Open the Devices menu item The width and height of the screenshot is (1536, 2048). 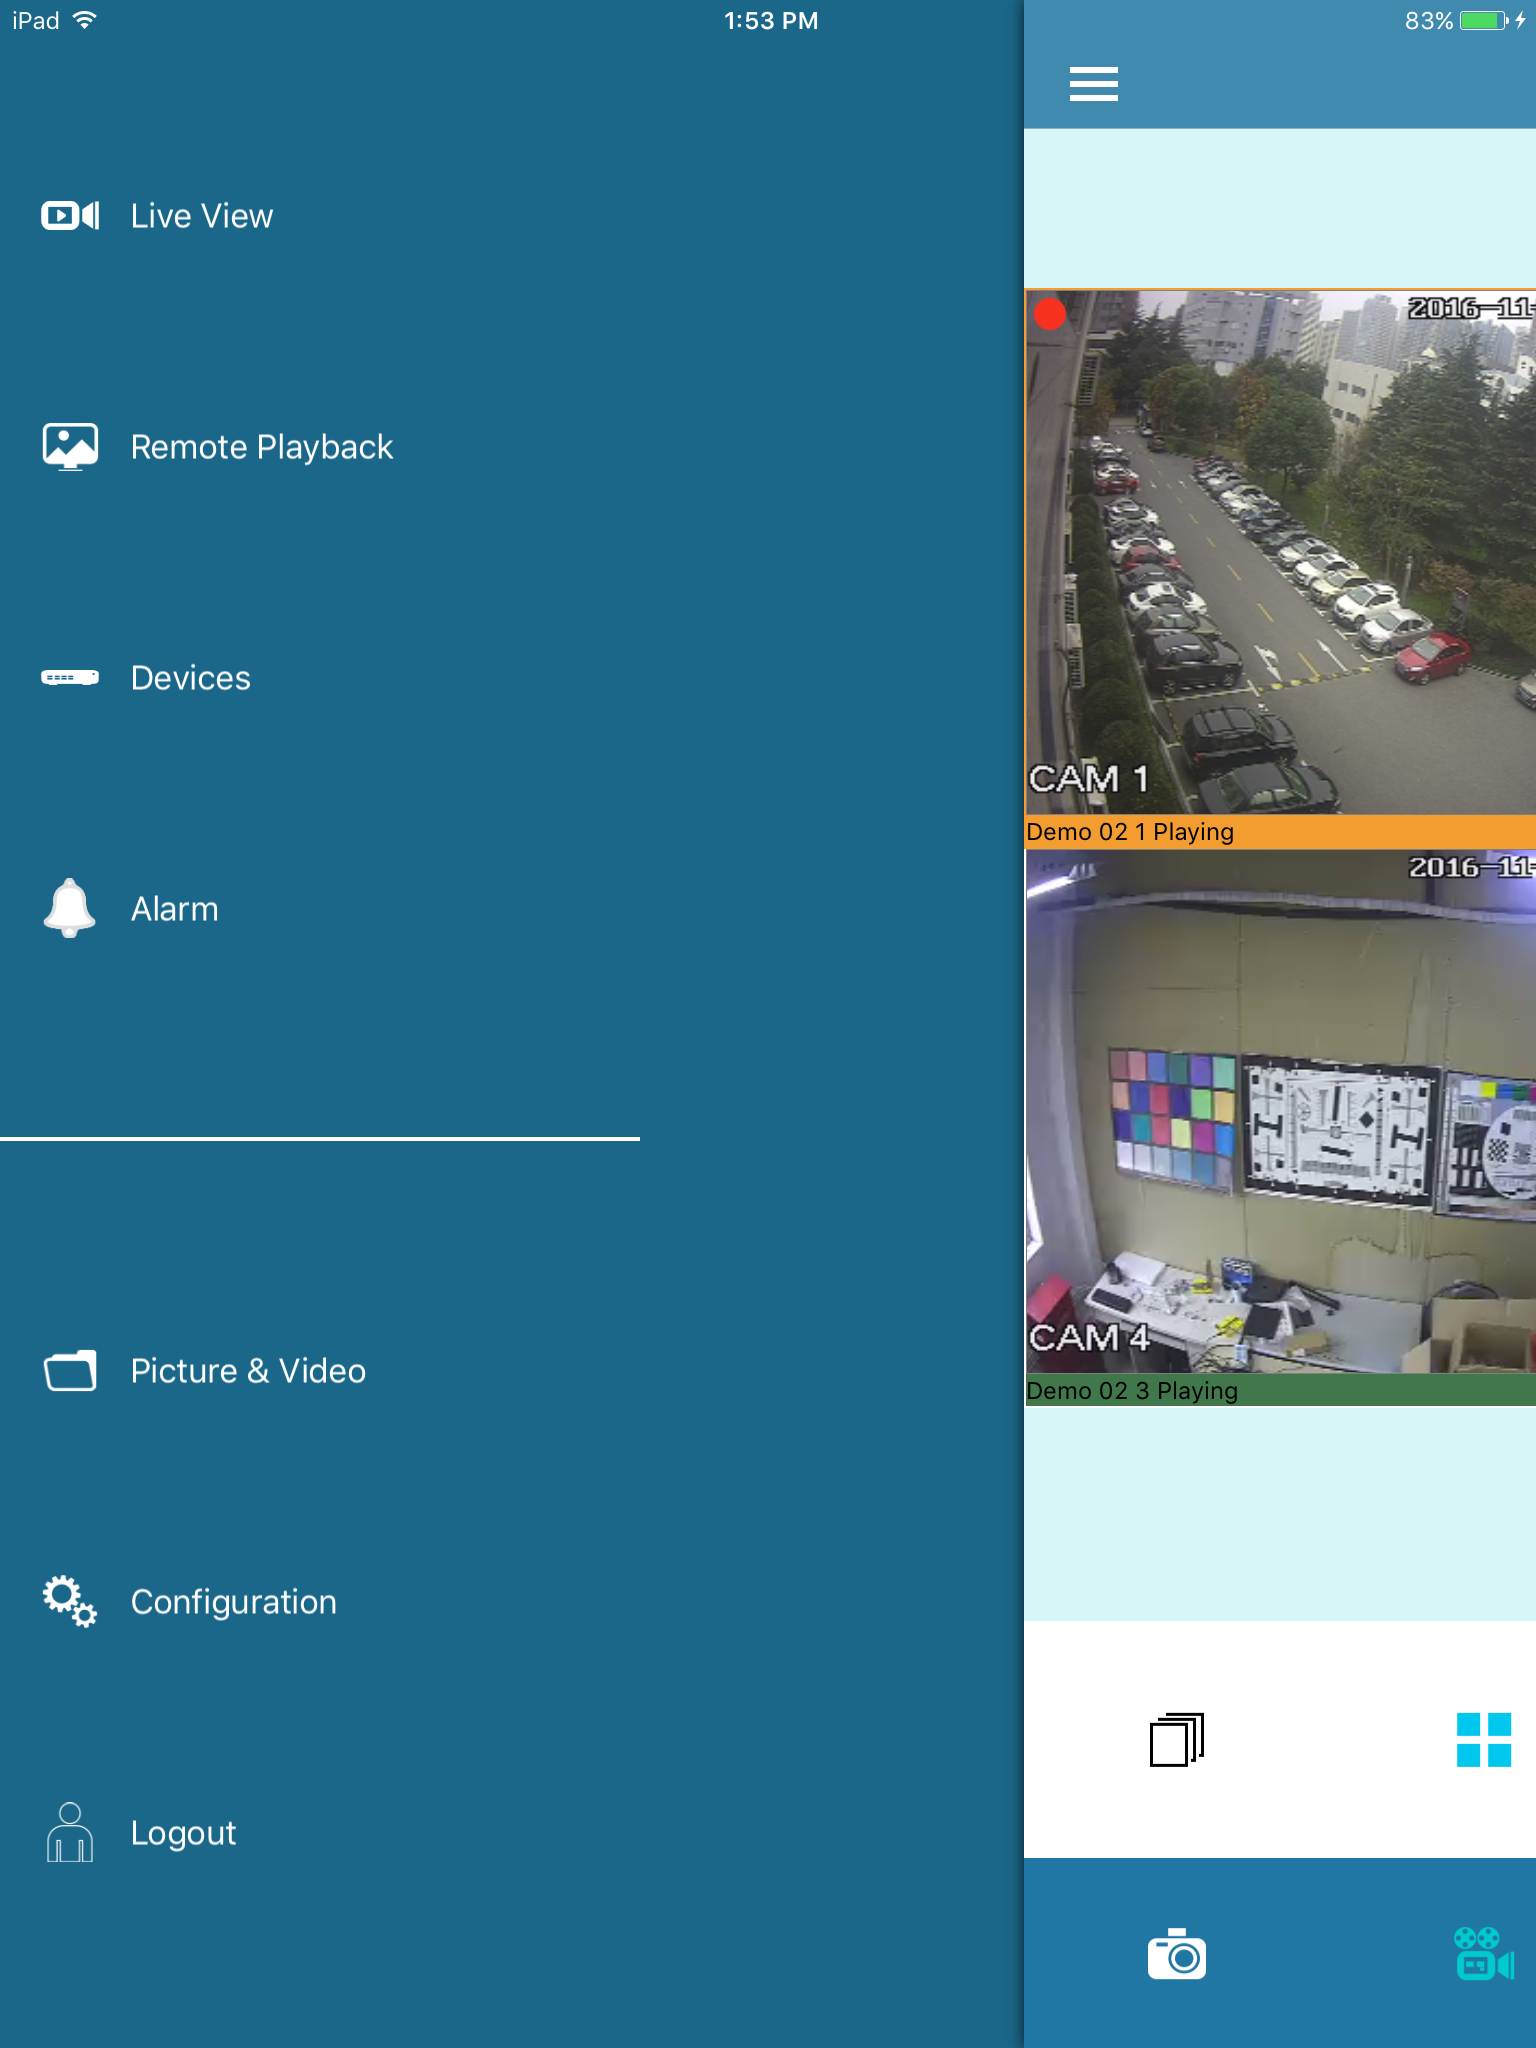pos(190,678)
